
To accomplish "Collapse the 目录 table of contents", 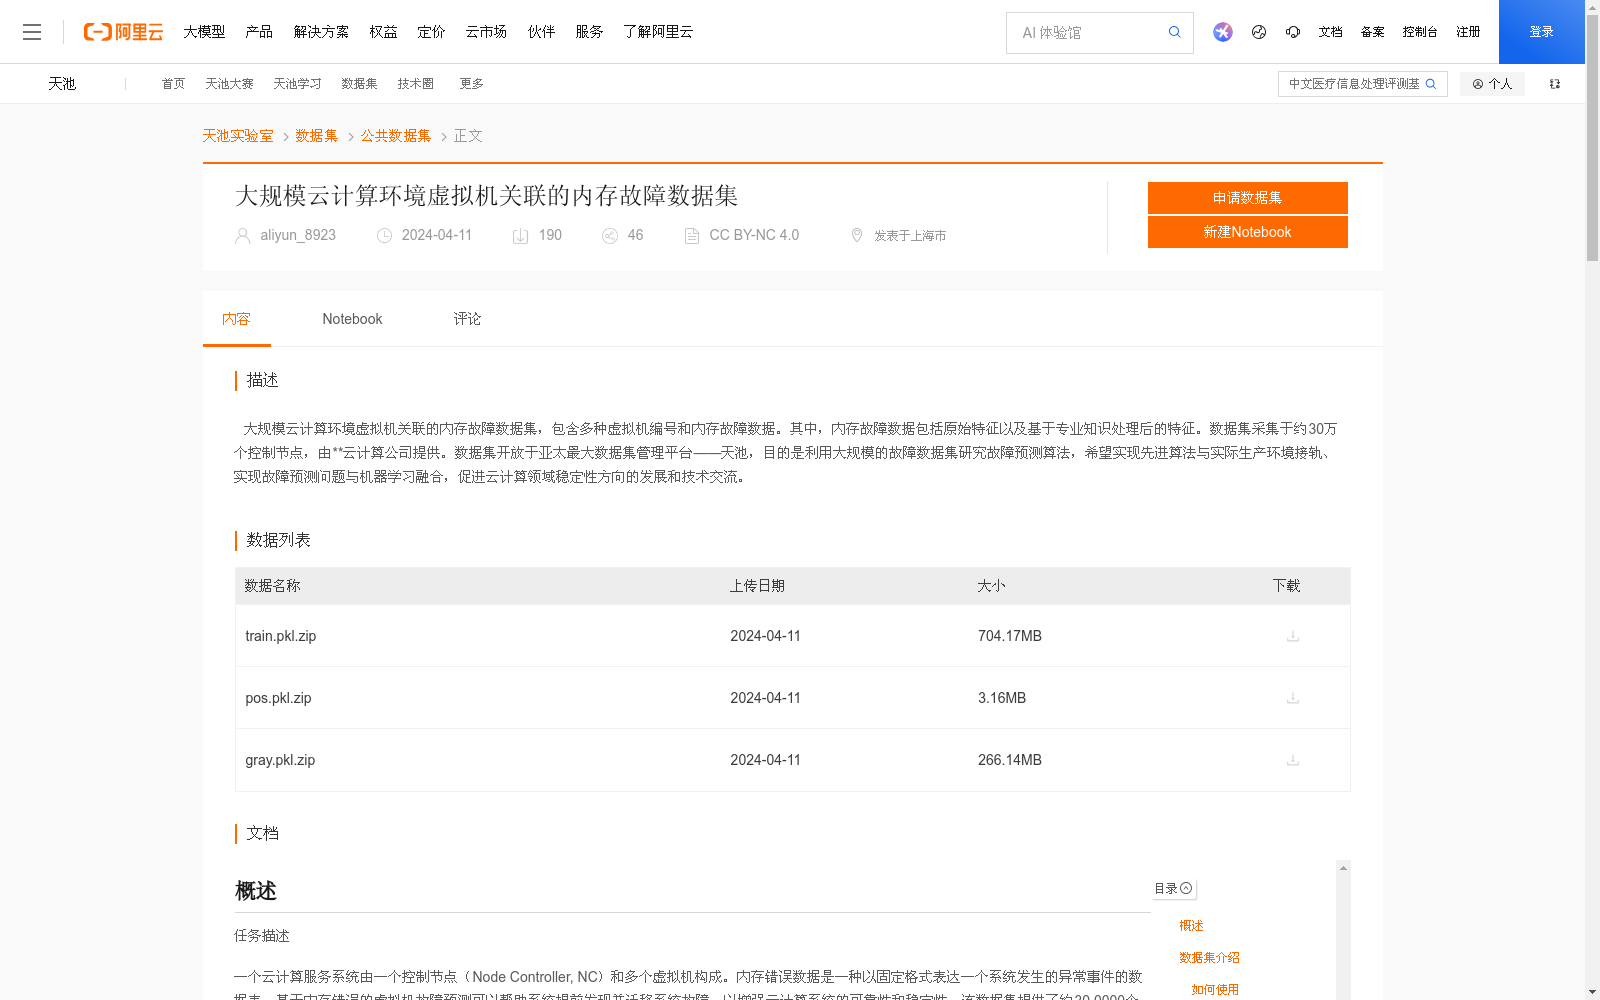I will [1174, 888].
